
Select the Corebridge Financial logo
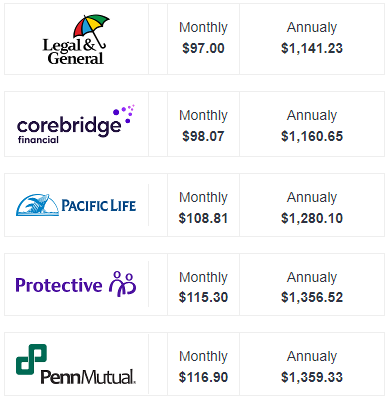click(x=76, y=124)
